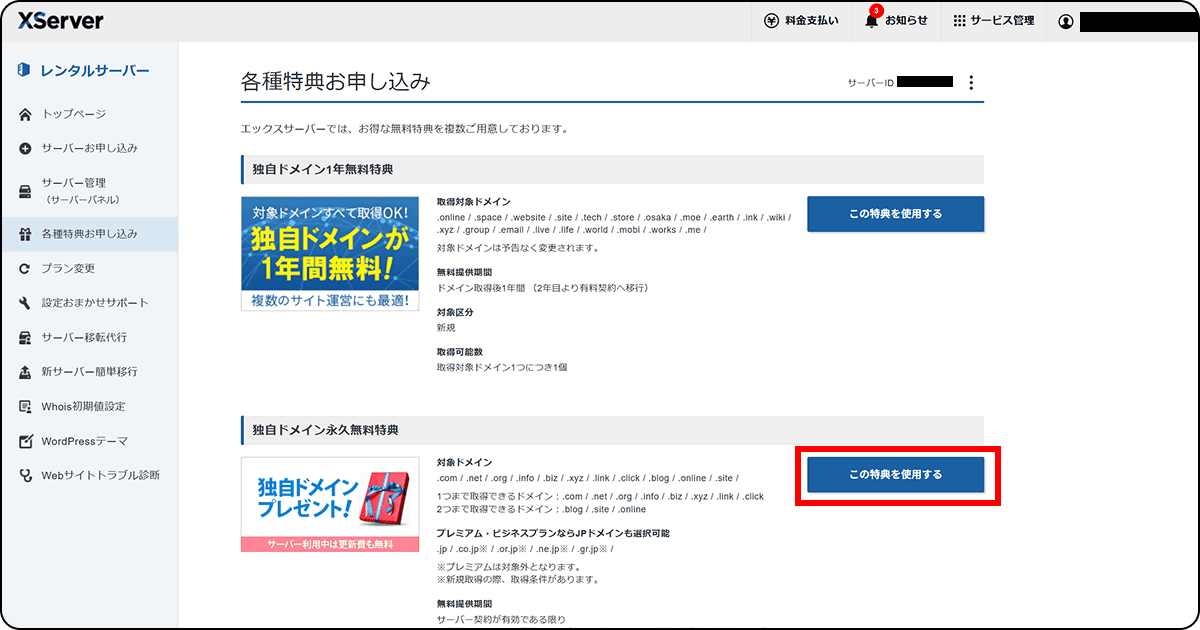
Task: Click the service management grid icon
Action: (x=959, y=21)
